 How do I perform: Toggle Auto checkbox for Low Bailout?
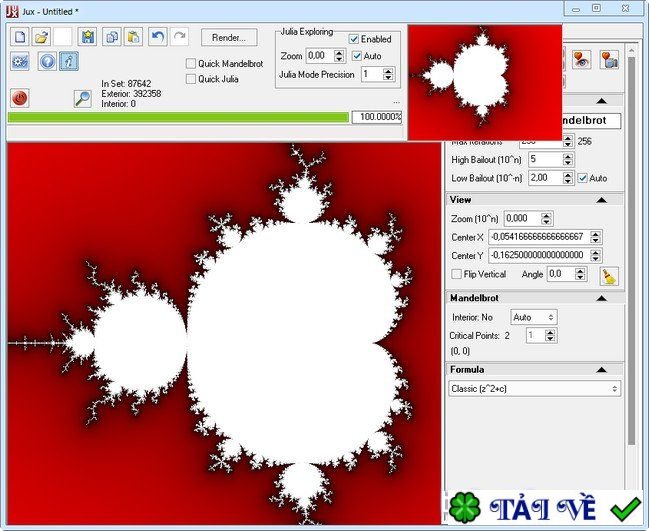point(583,178)
